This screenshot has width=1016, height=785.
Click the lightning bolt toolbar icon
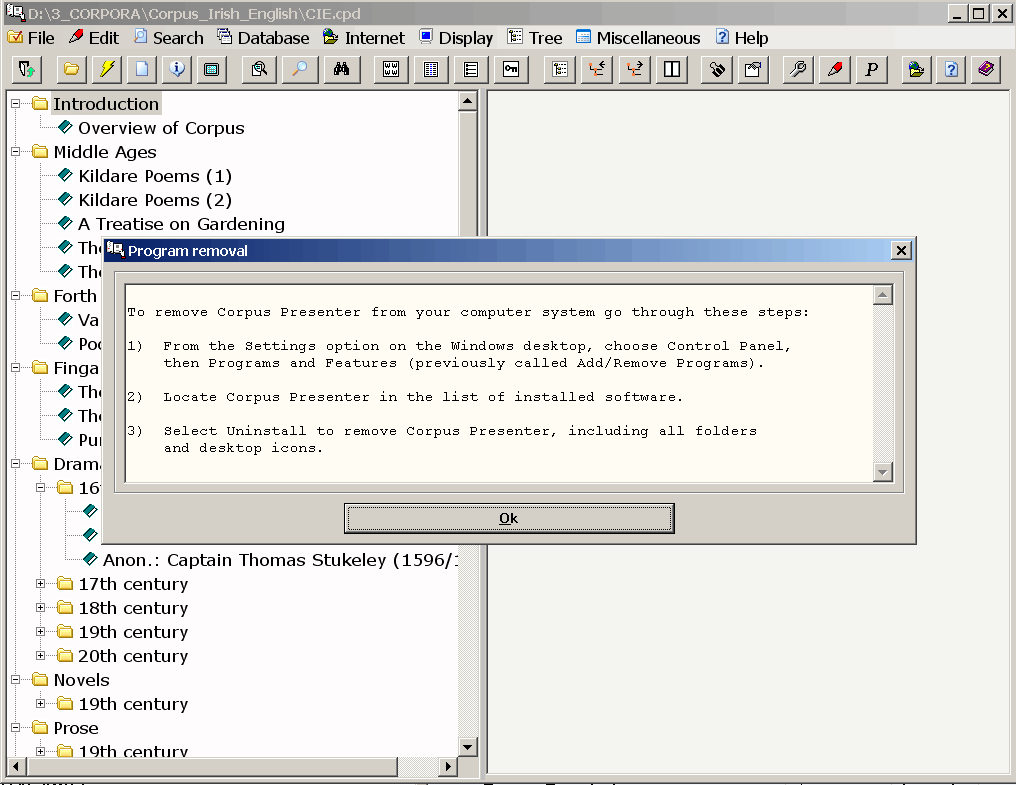click(x=106, y=69)
